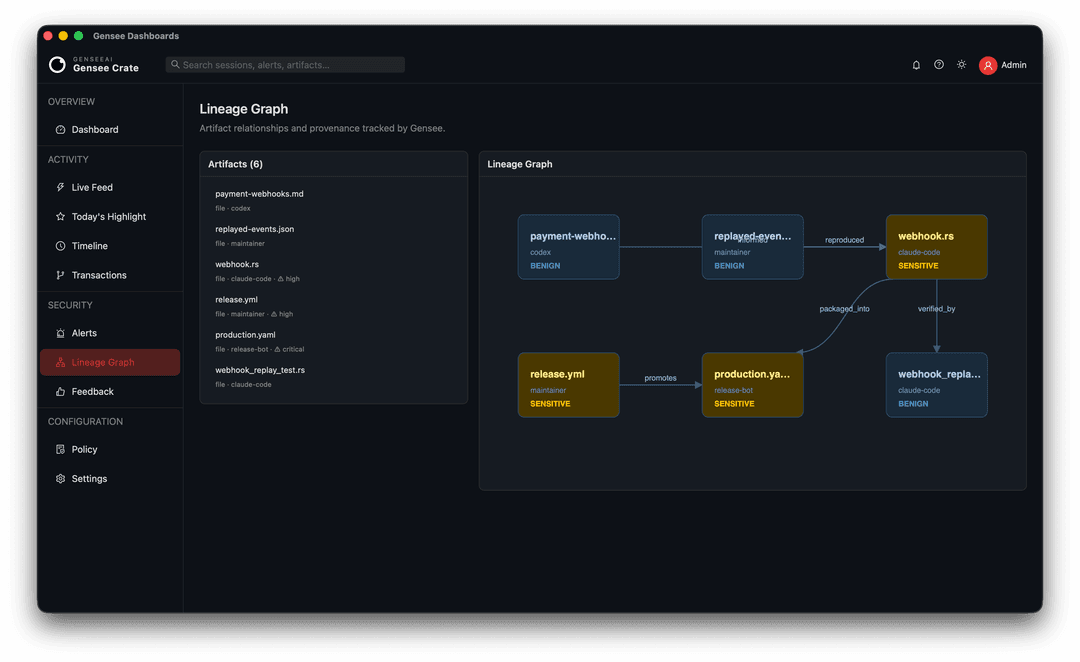Click the 'file · codex' subtitle
This screenshot has height=662, width=1080.
pyautogui.click(x=233, y=208)
